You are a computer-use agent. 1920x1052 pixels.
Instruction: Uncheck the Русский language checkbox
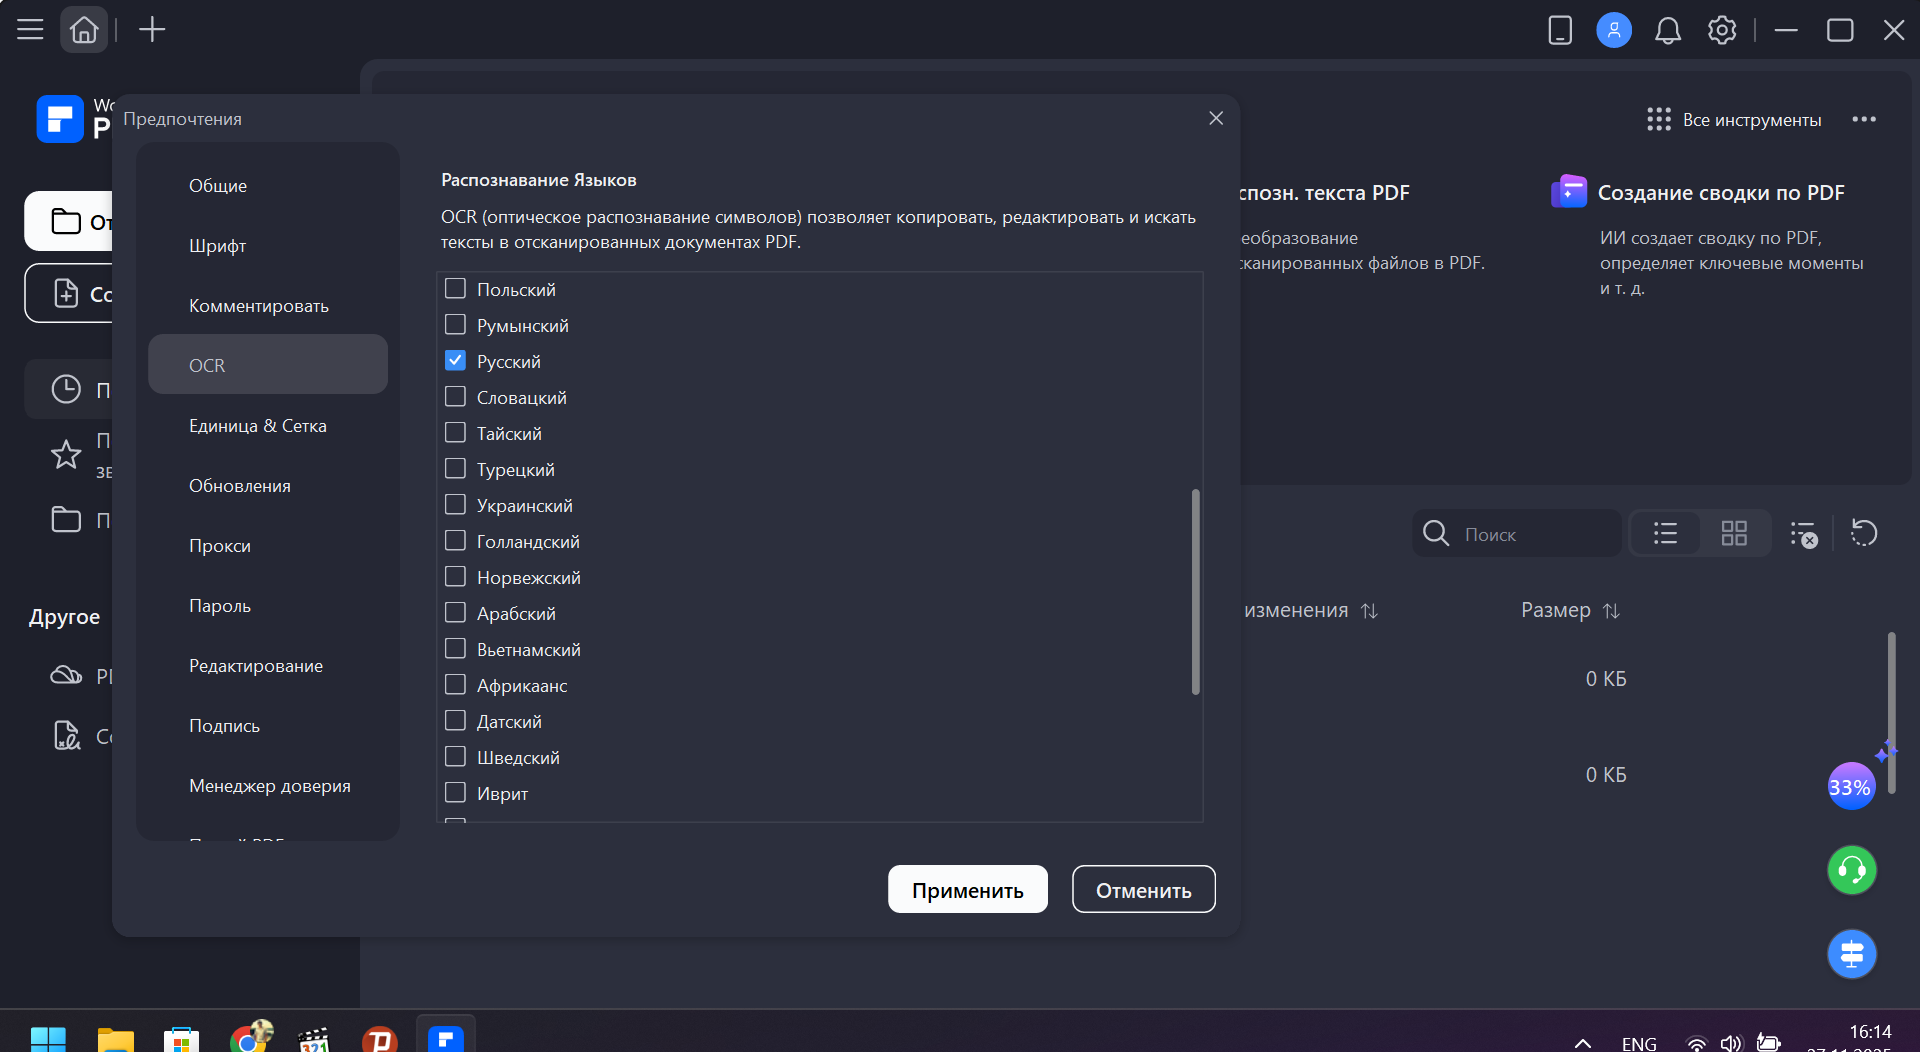pos(455,361)
